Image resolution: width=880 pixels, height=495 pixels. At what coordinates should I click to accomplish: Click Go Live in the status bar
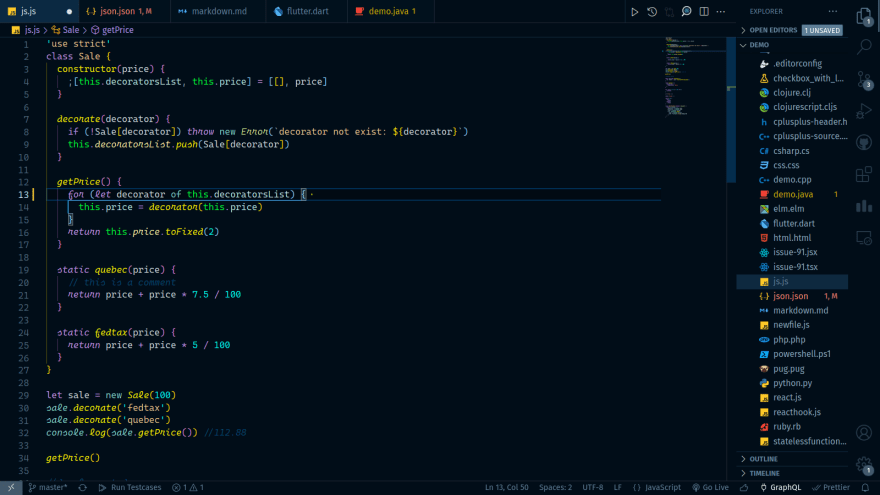coord(711,488)
